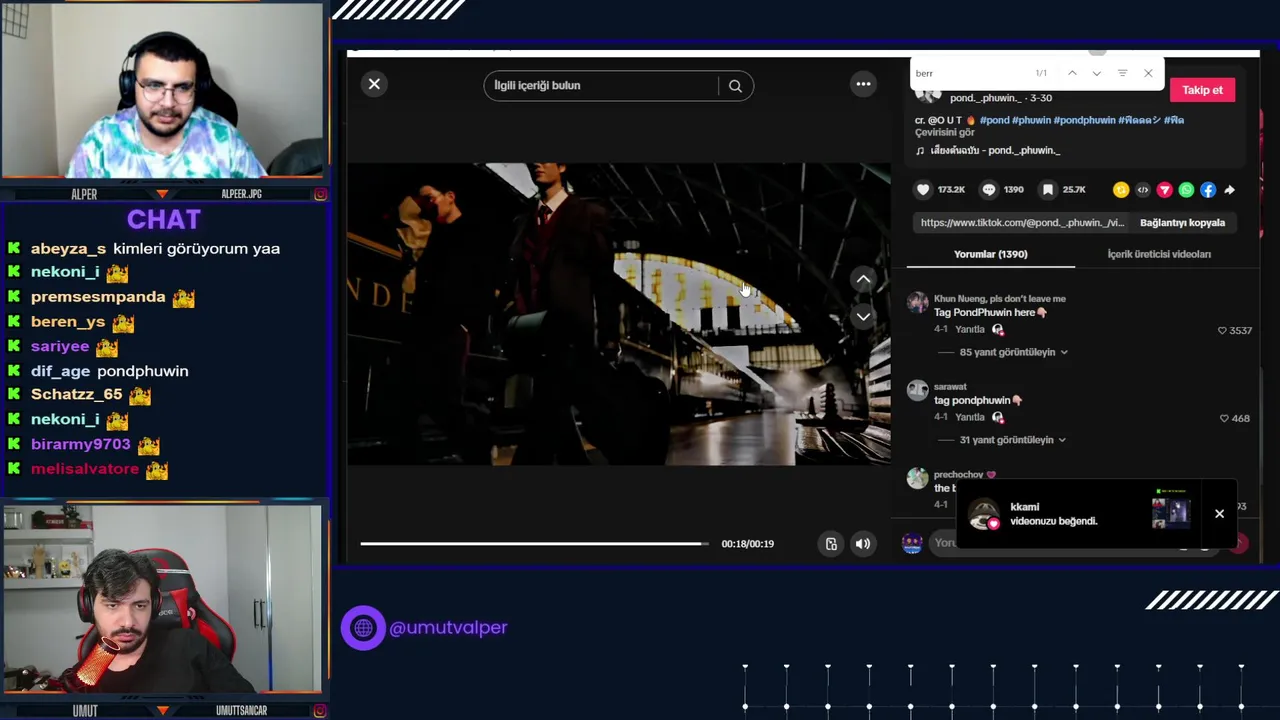Share via the red send icon
Viewport: 1280px width, 720px height.
click(1165, 190)
